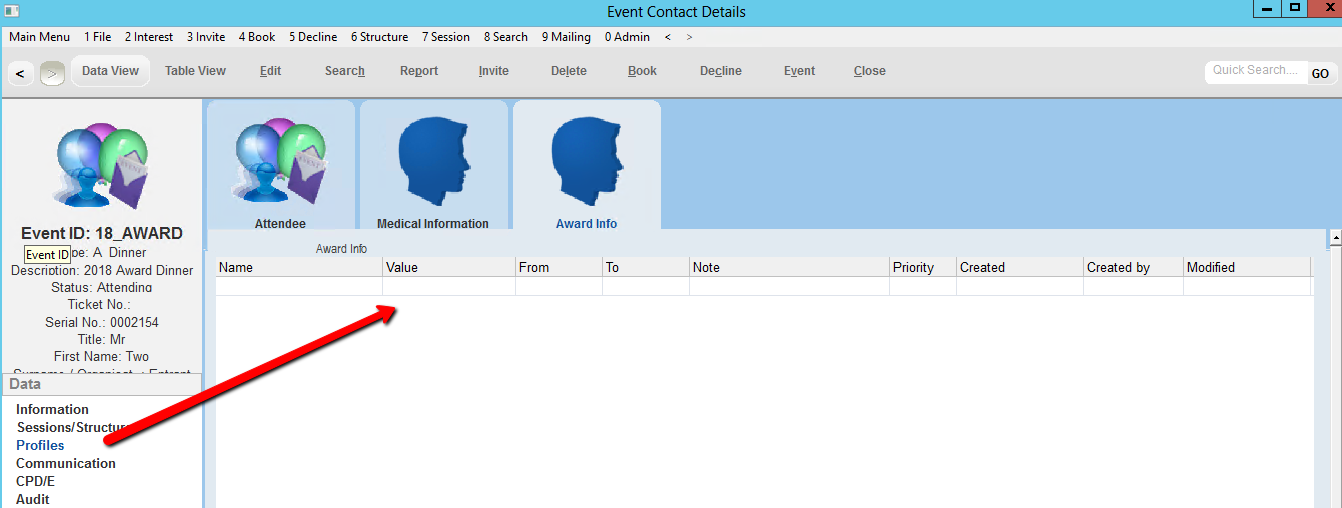Select the Medical Information head icon
1342x508 pixels.
click(432, 158)
